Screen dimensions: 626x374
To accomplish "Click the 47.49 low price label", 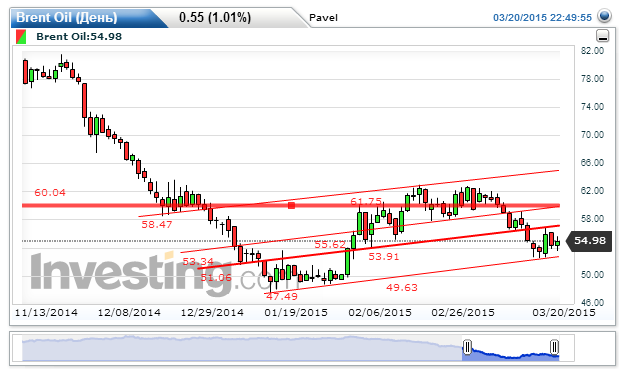I will [x=282, y=296].
